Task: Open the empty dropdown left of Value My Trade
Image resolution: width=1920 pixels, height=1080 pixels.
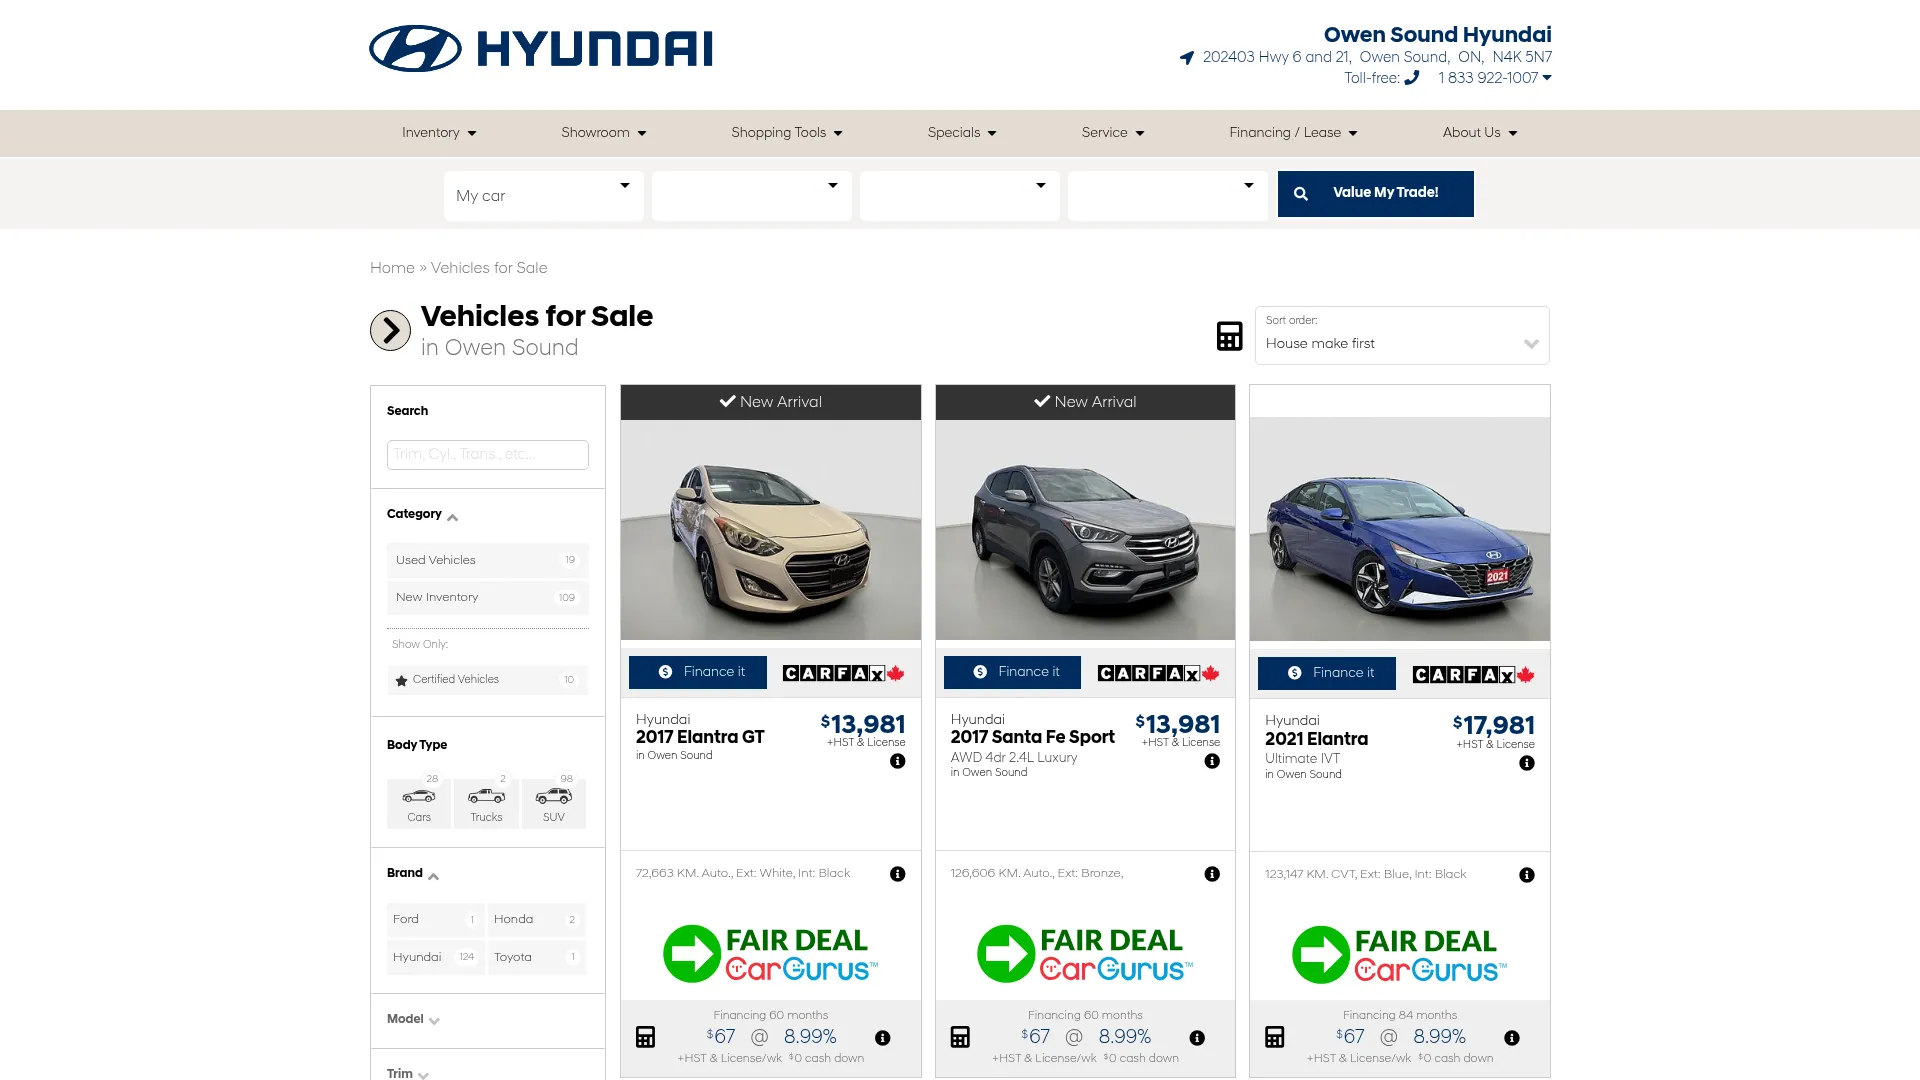Action: coord(1168,195)
